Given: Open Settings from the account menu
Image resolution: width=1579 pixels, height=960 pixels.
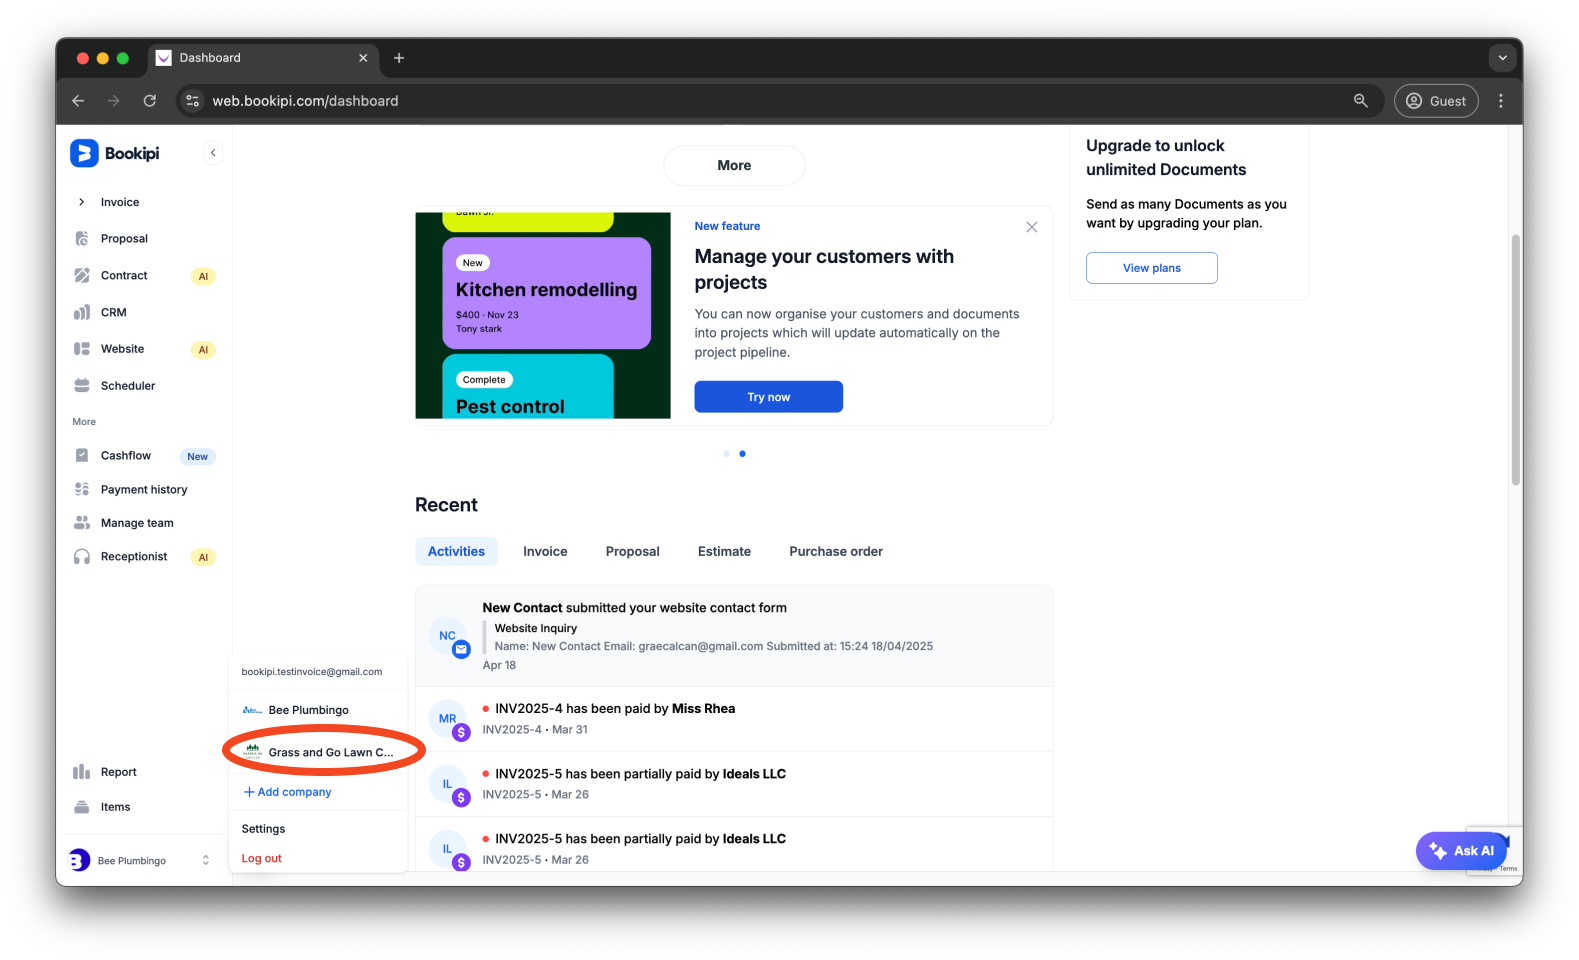Looking at the screenshot, I should click(x=264, y=829).
